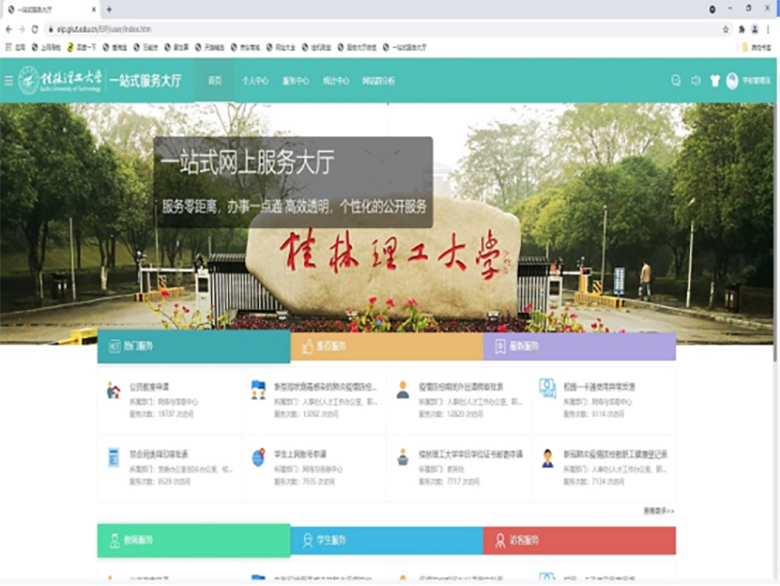Image resolution: width=780 pixels, height=586 pixels.
Task: Select the 首页 tab in the navigation bar
Action: click(x=214, y=81)
